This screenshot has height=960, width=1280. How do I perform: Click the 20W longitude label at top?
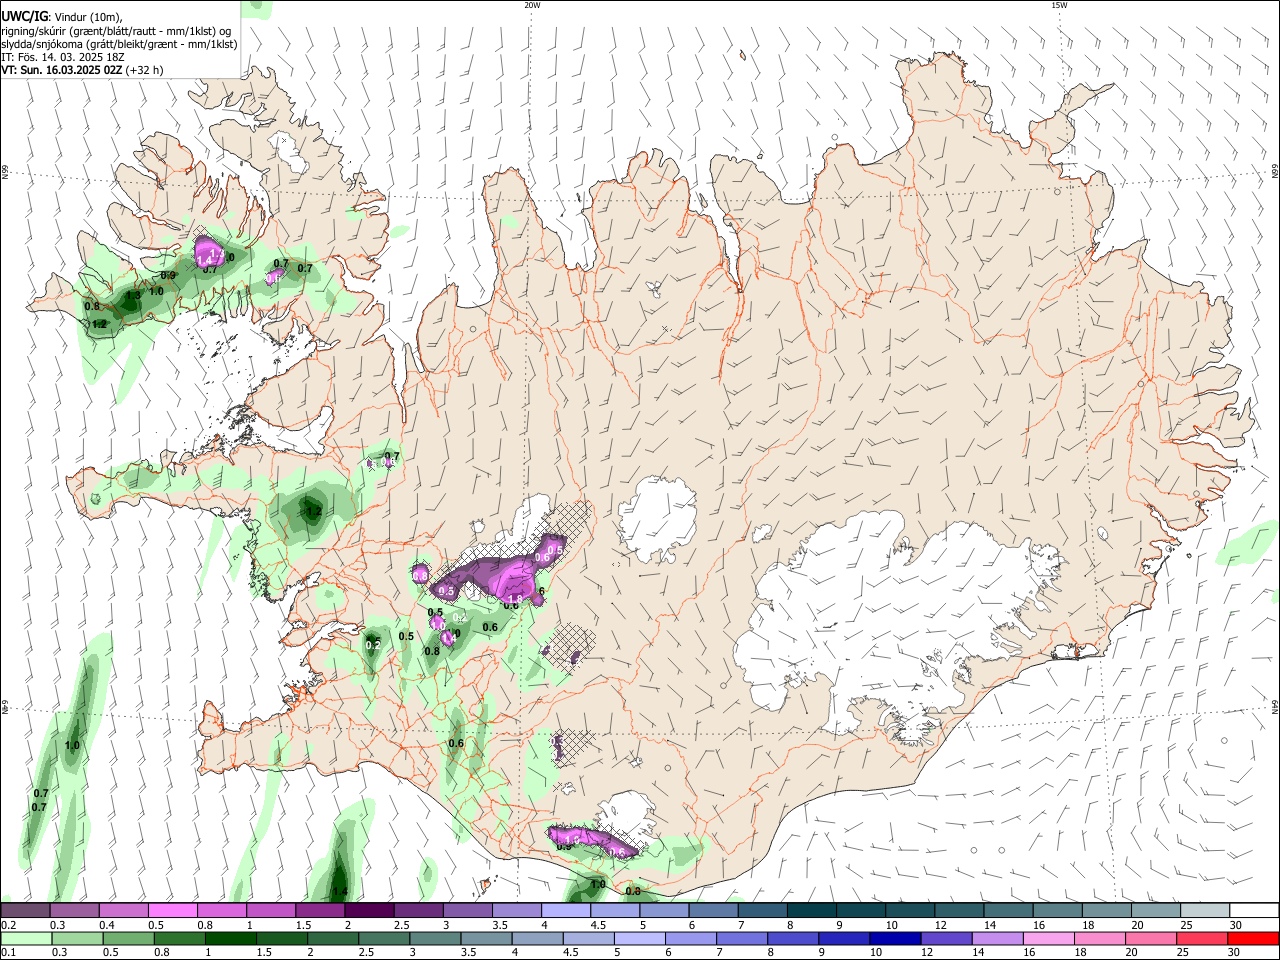[532, 5]
